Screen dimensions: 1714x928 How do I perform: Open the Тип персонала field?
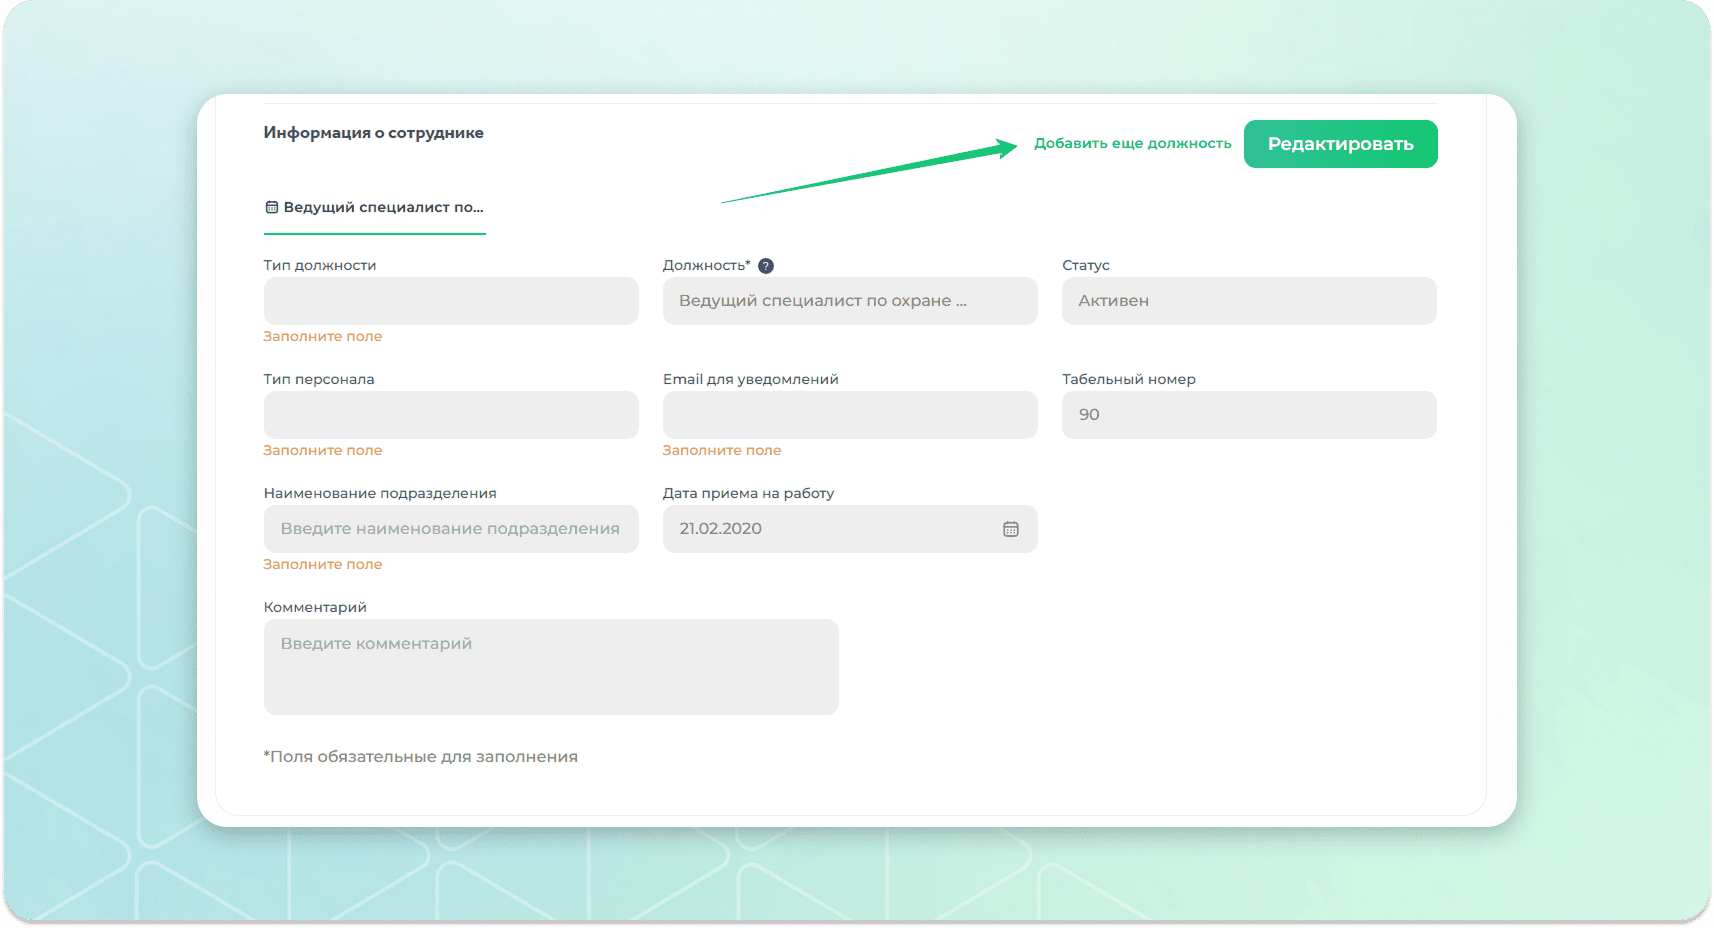click(x=451, y=415)
